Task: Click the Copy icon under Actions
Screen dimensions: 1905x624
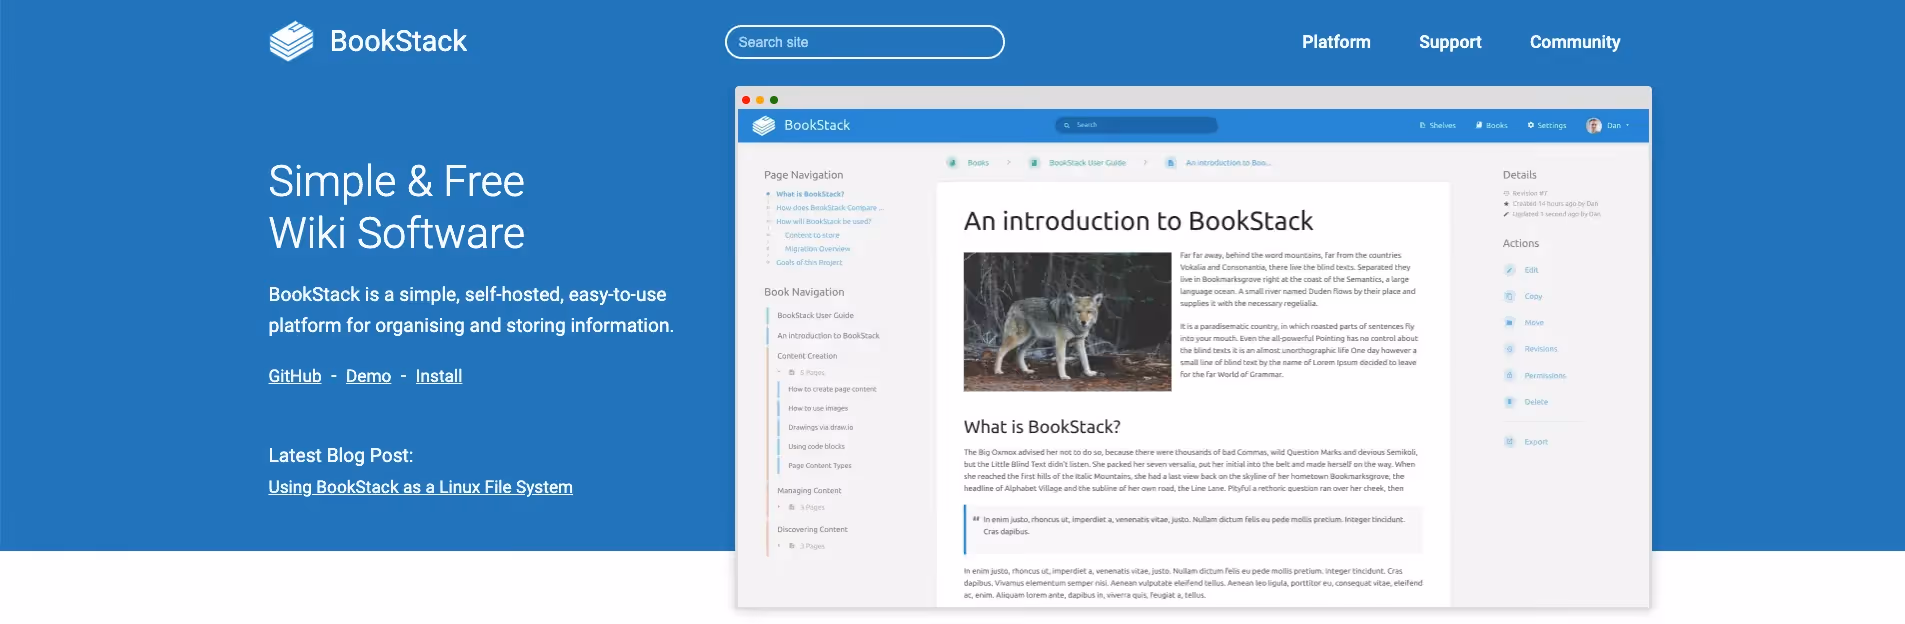Action: [x=1510, y=296]
